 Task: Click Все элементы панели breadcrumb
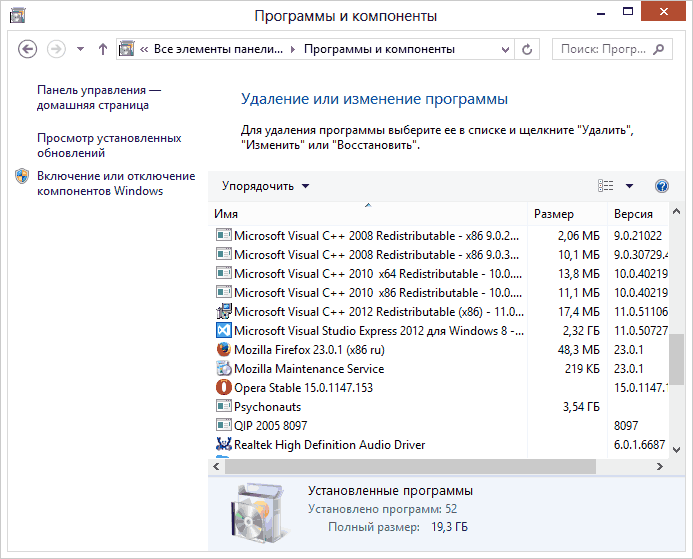coord(218,49)
